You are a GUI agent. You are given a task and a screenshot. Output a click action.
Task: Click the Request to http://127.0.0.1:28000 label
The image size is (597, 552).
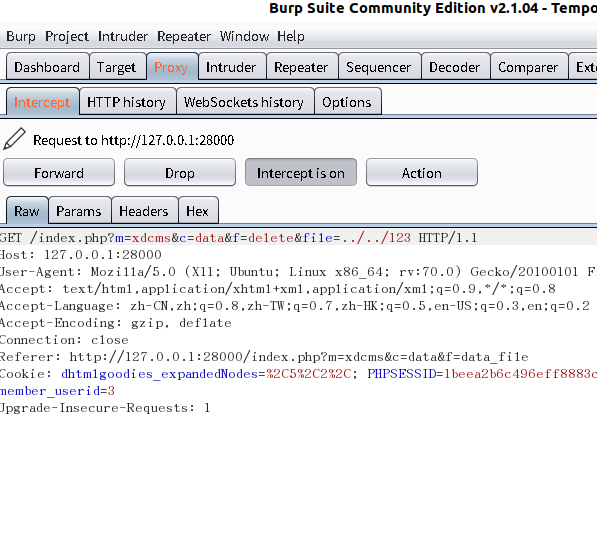click(134, 140)
